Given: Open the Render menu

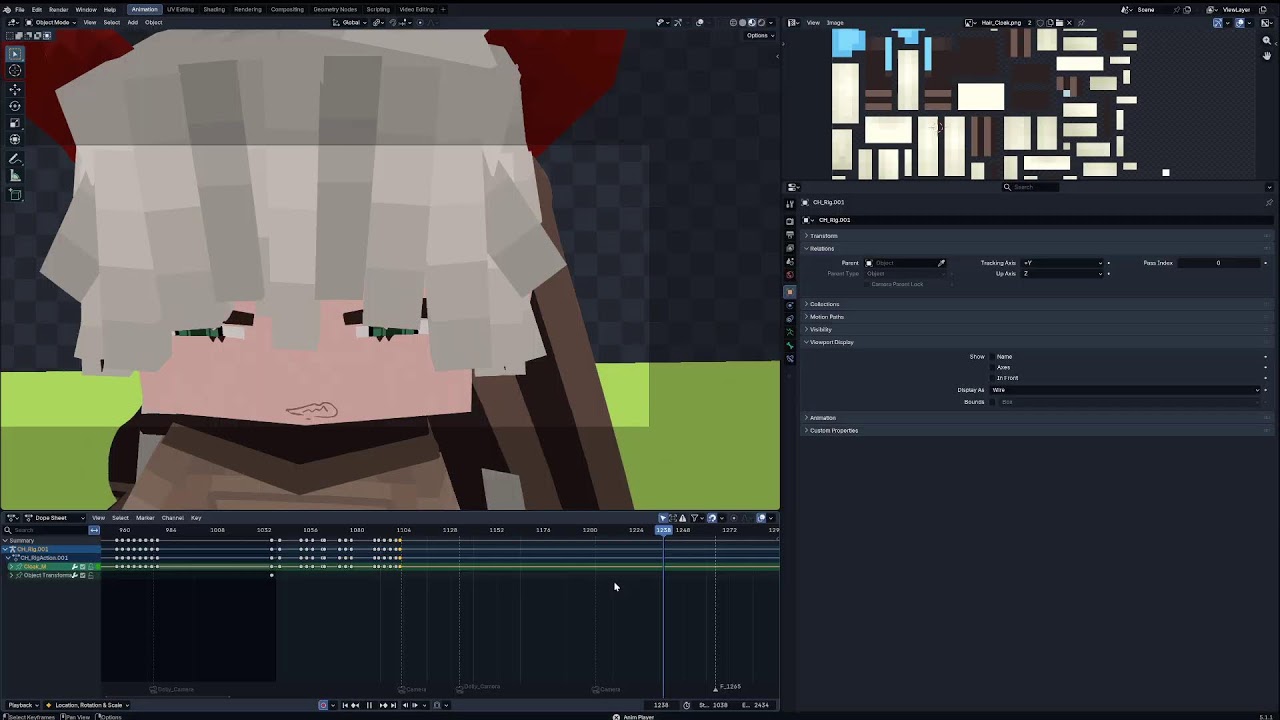Looking at the screenshot, I should (x=59, y=9).
